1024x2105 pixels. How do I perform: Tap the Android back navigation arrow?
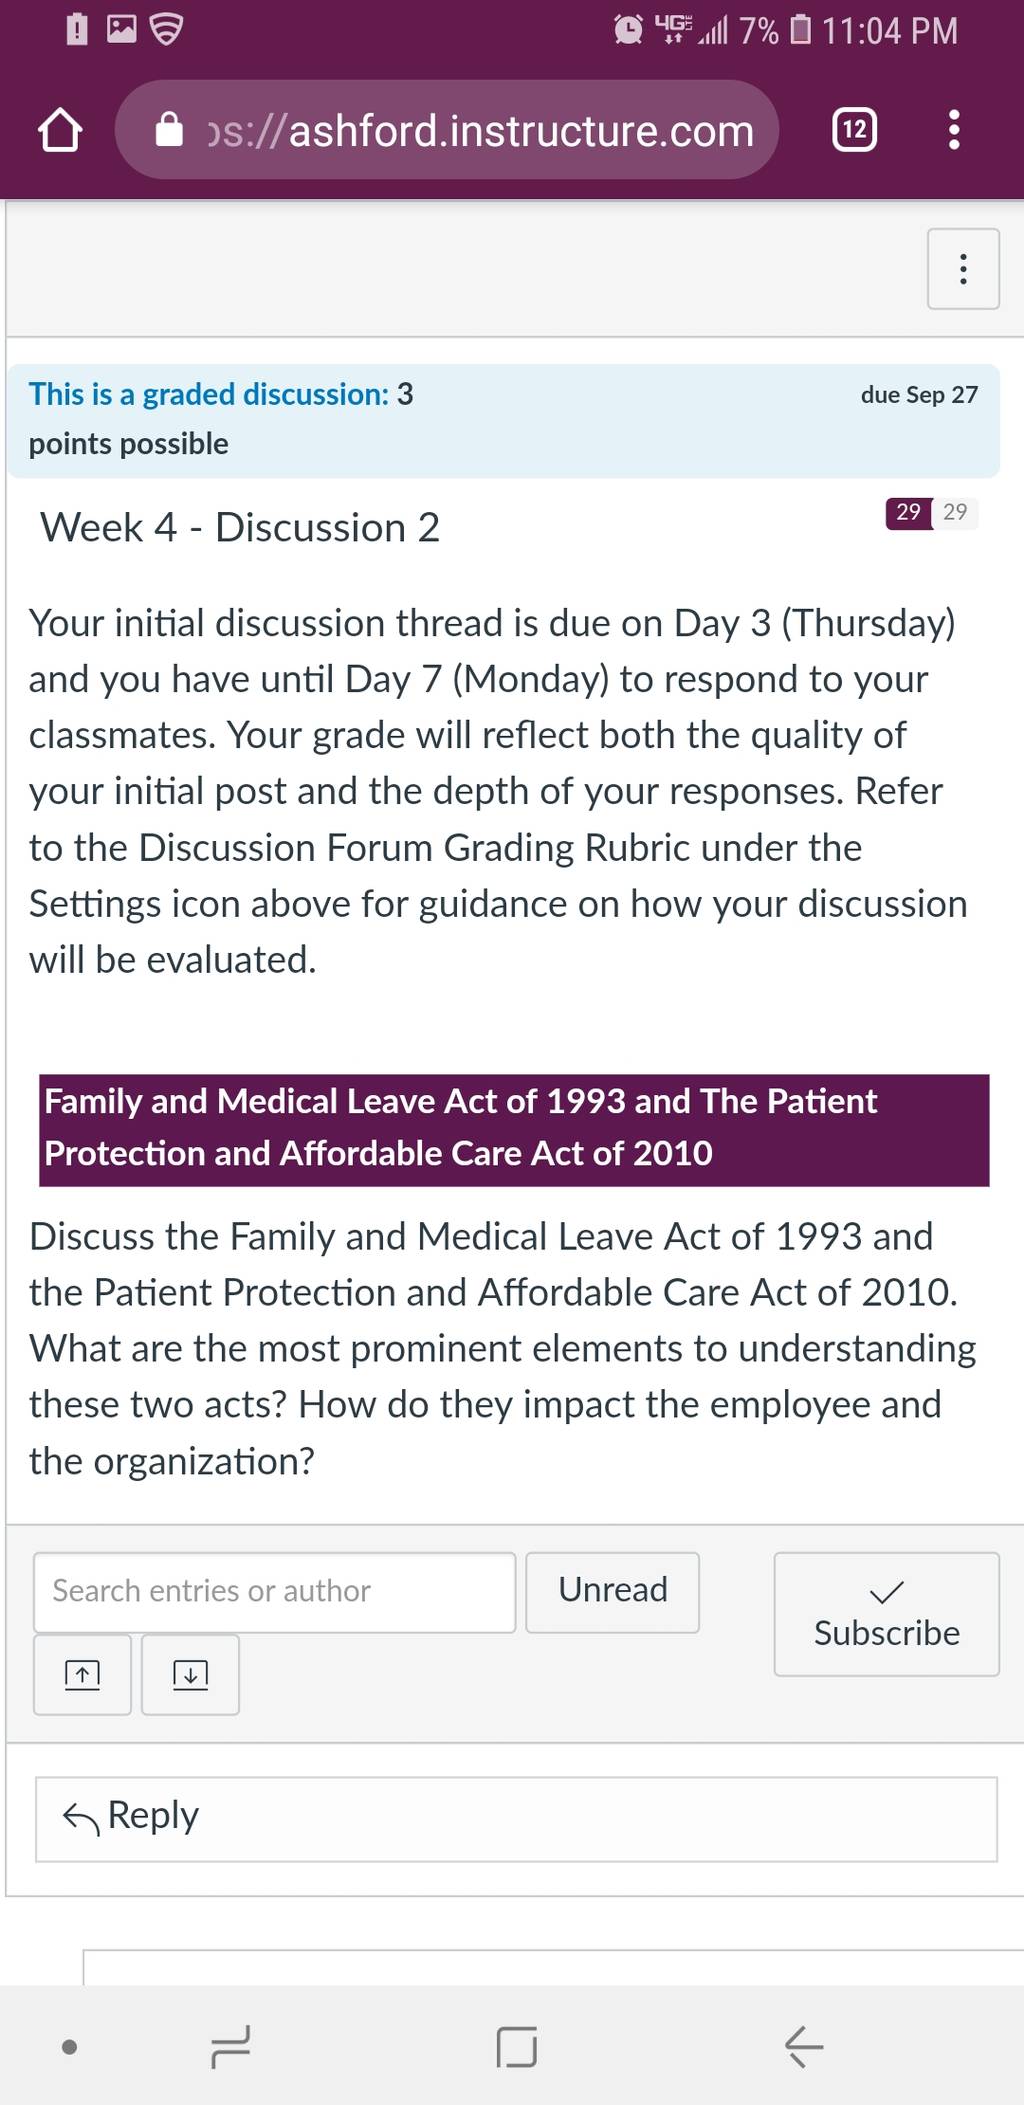pyautogui.click(x=803, y=2046)
